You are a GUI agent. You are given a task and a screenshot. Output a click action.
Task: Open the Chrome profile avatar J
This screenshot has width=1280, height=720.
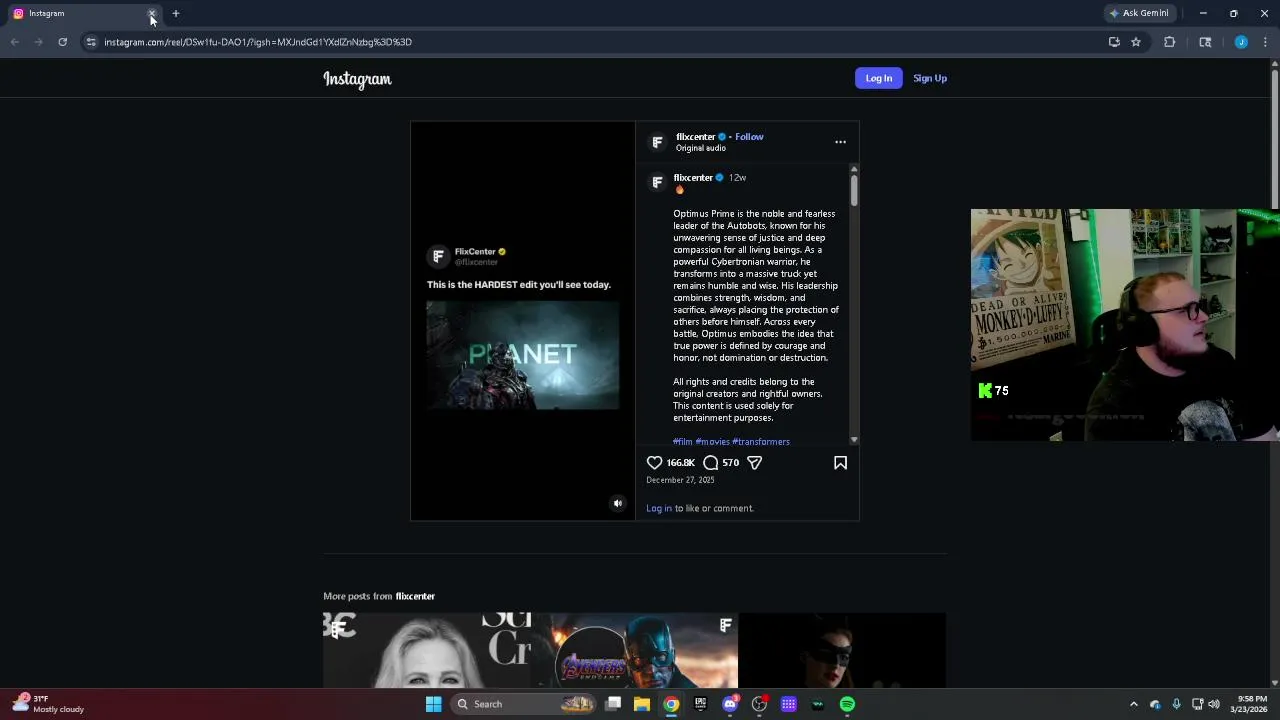(1241, 42)
